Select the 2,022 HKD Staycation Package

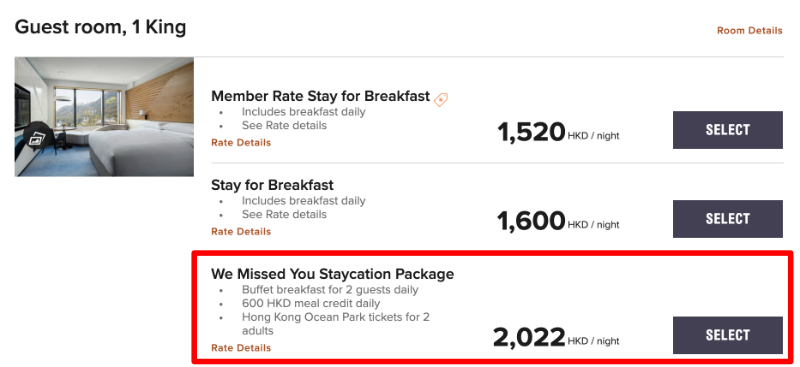(728, 335)
